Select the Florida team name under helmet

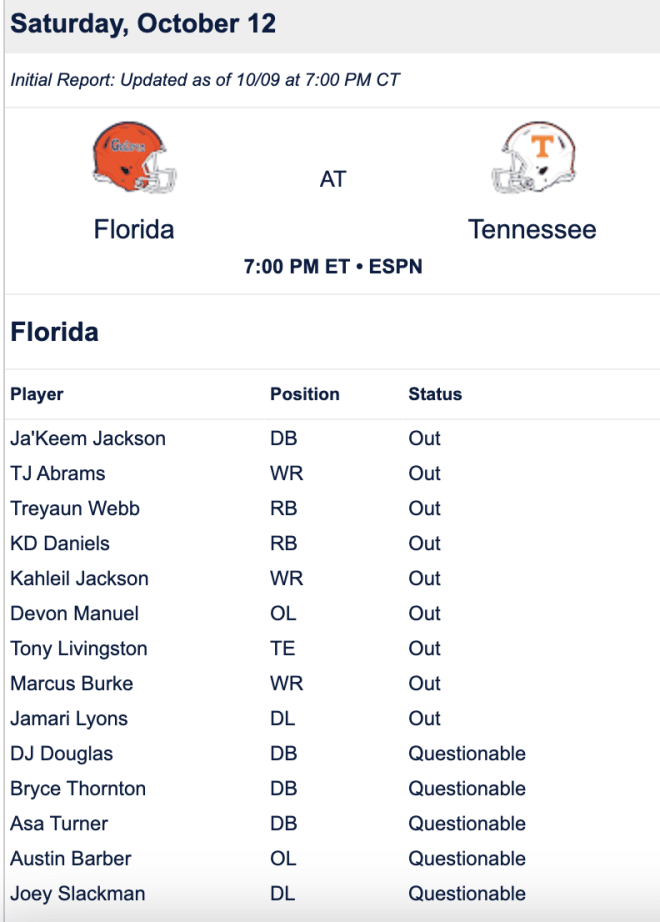(134, 229)
